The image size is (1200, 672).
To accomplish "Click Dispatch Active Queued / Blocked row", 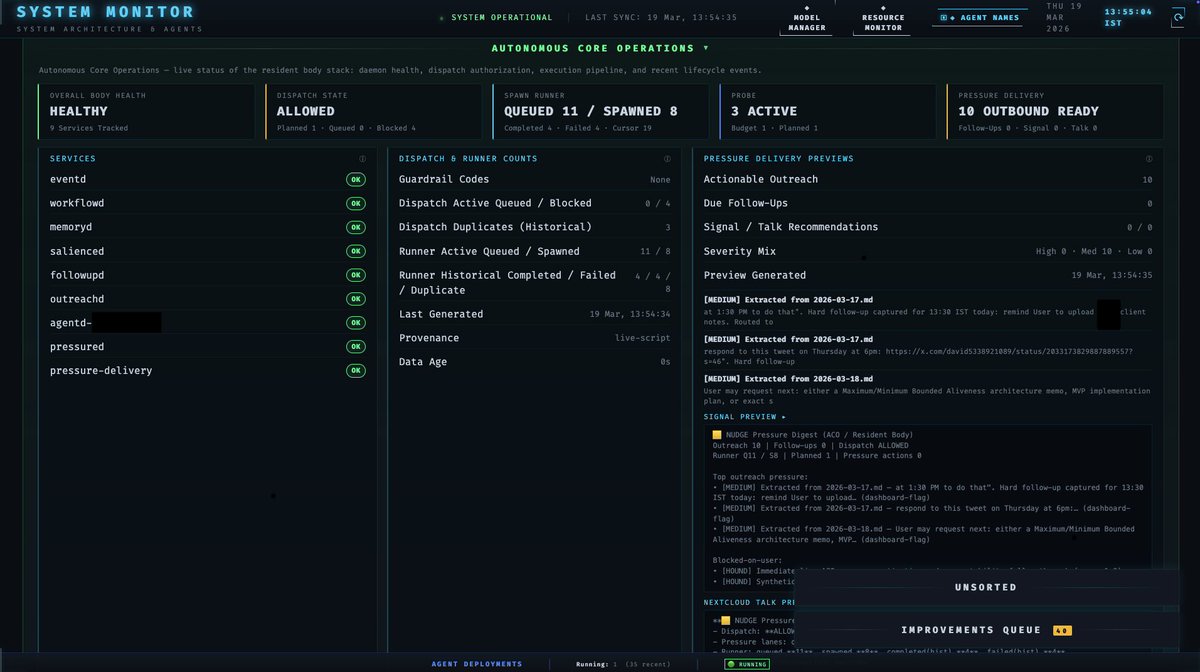I will [534, 203].
